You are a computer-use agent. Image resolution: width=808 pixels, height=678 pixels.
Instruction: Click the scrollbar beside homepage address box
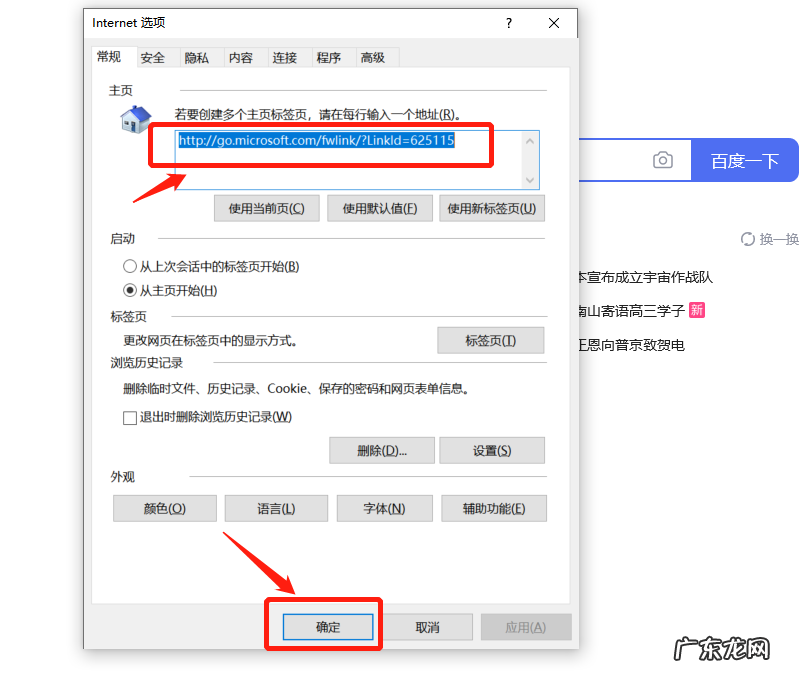coord(531,160)
